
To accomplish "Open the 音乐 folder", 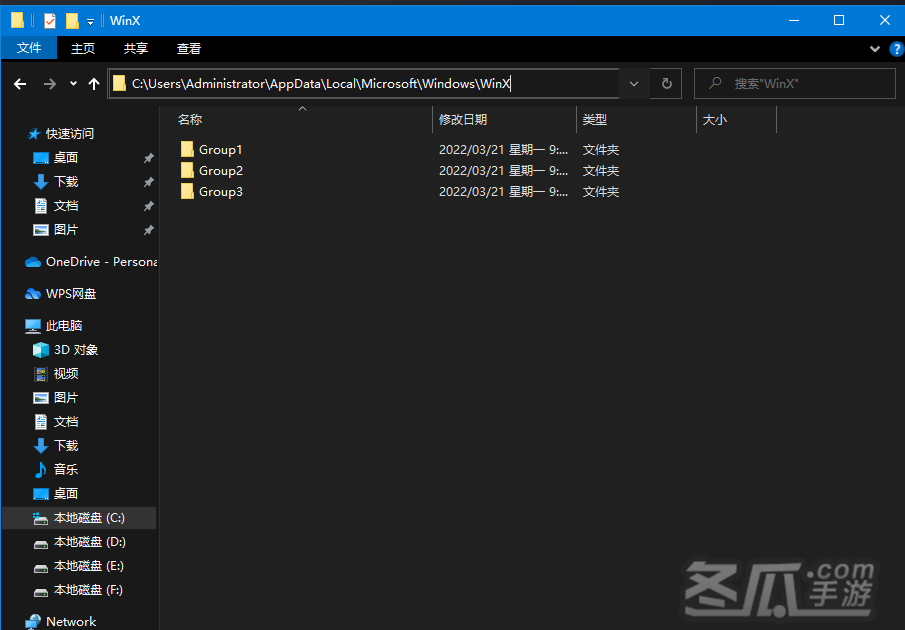I will [66, 470].
